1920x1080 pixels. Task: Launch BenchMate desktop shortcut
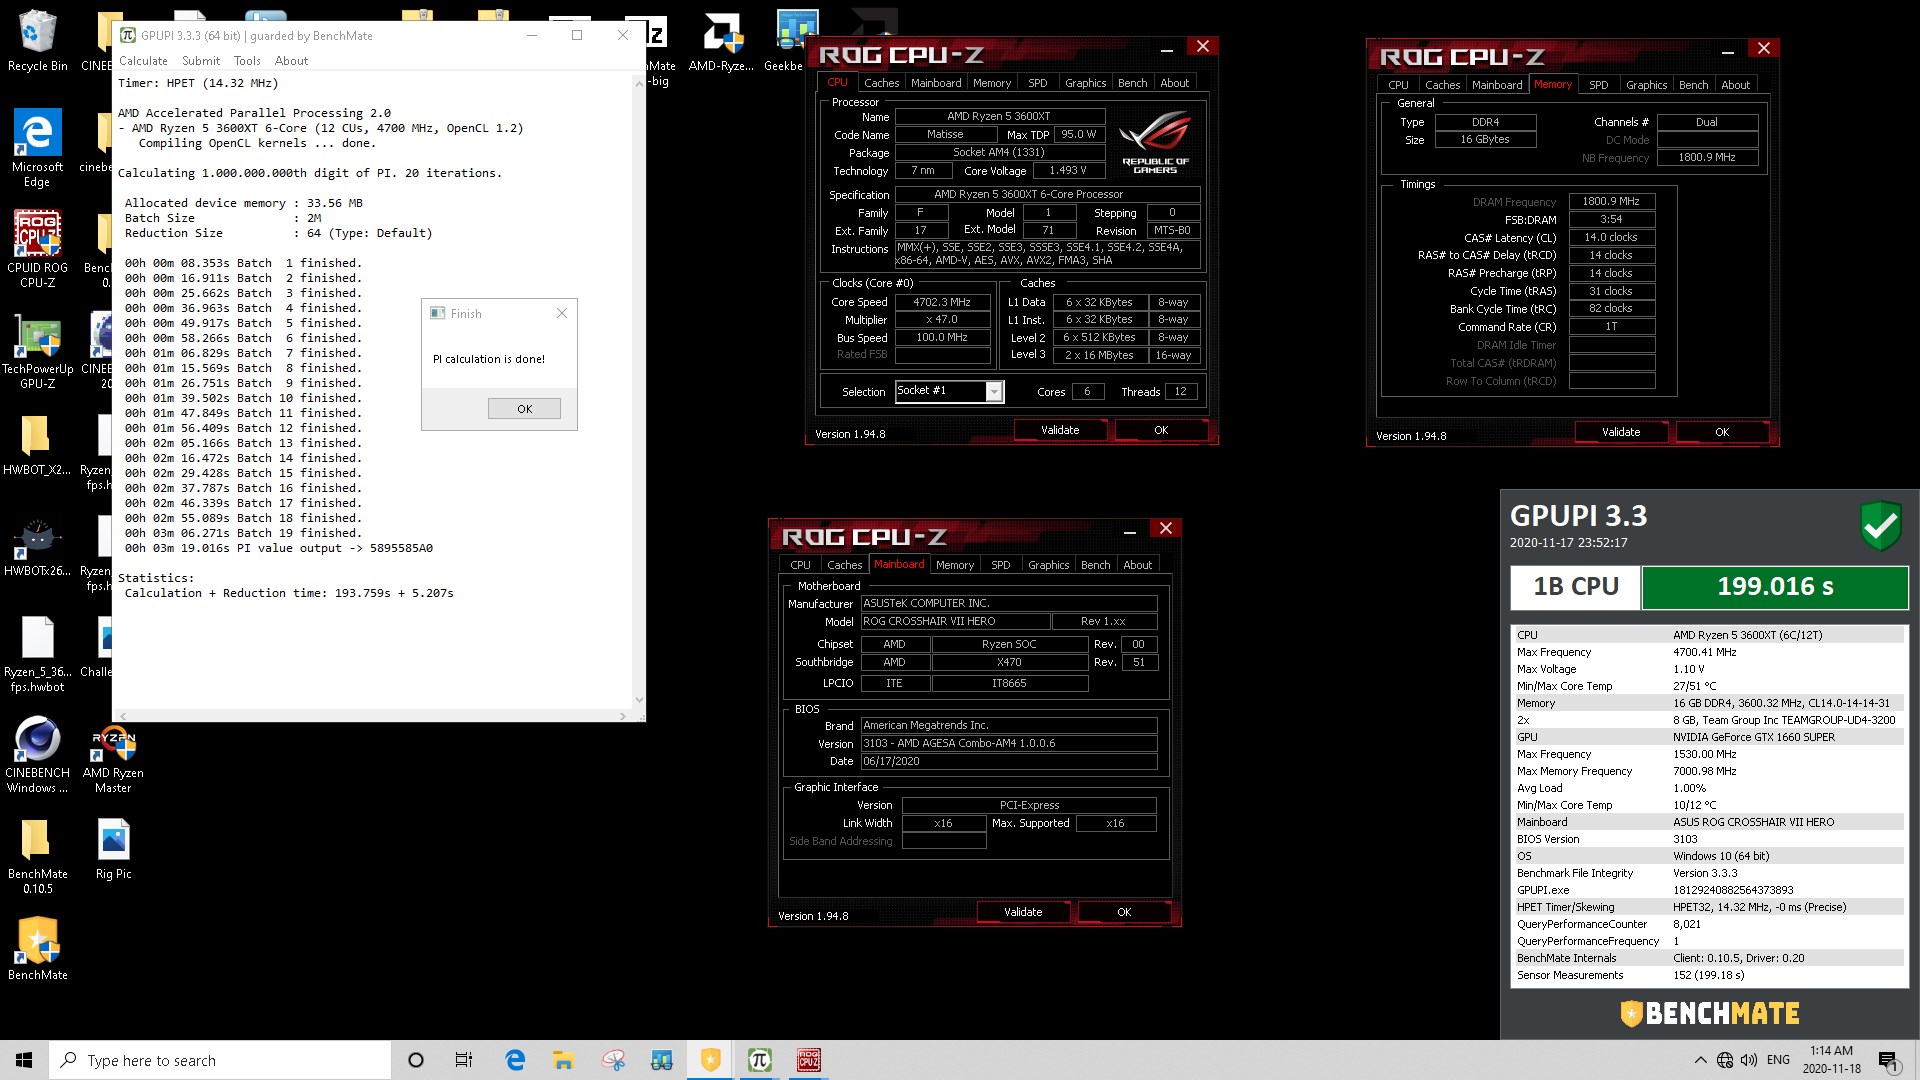point(37,948)
